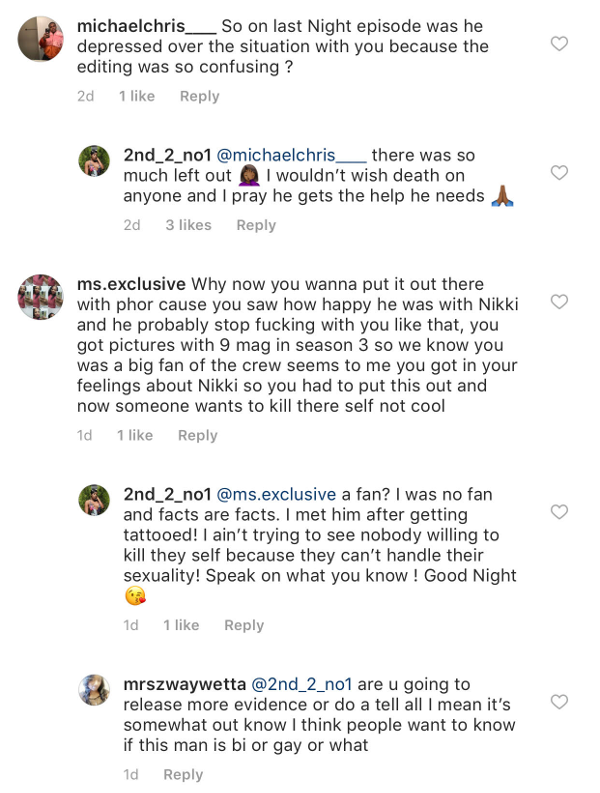Image resolution: width=600 pixels, height=793 pixels.
Task: Open ms.exclusive's avatar photo
Action: 41,297
